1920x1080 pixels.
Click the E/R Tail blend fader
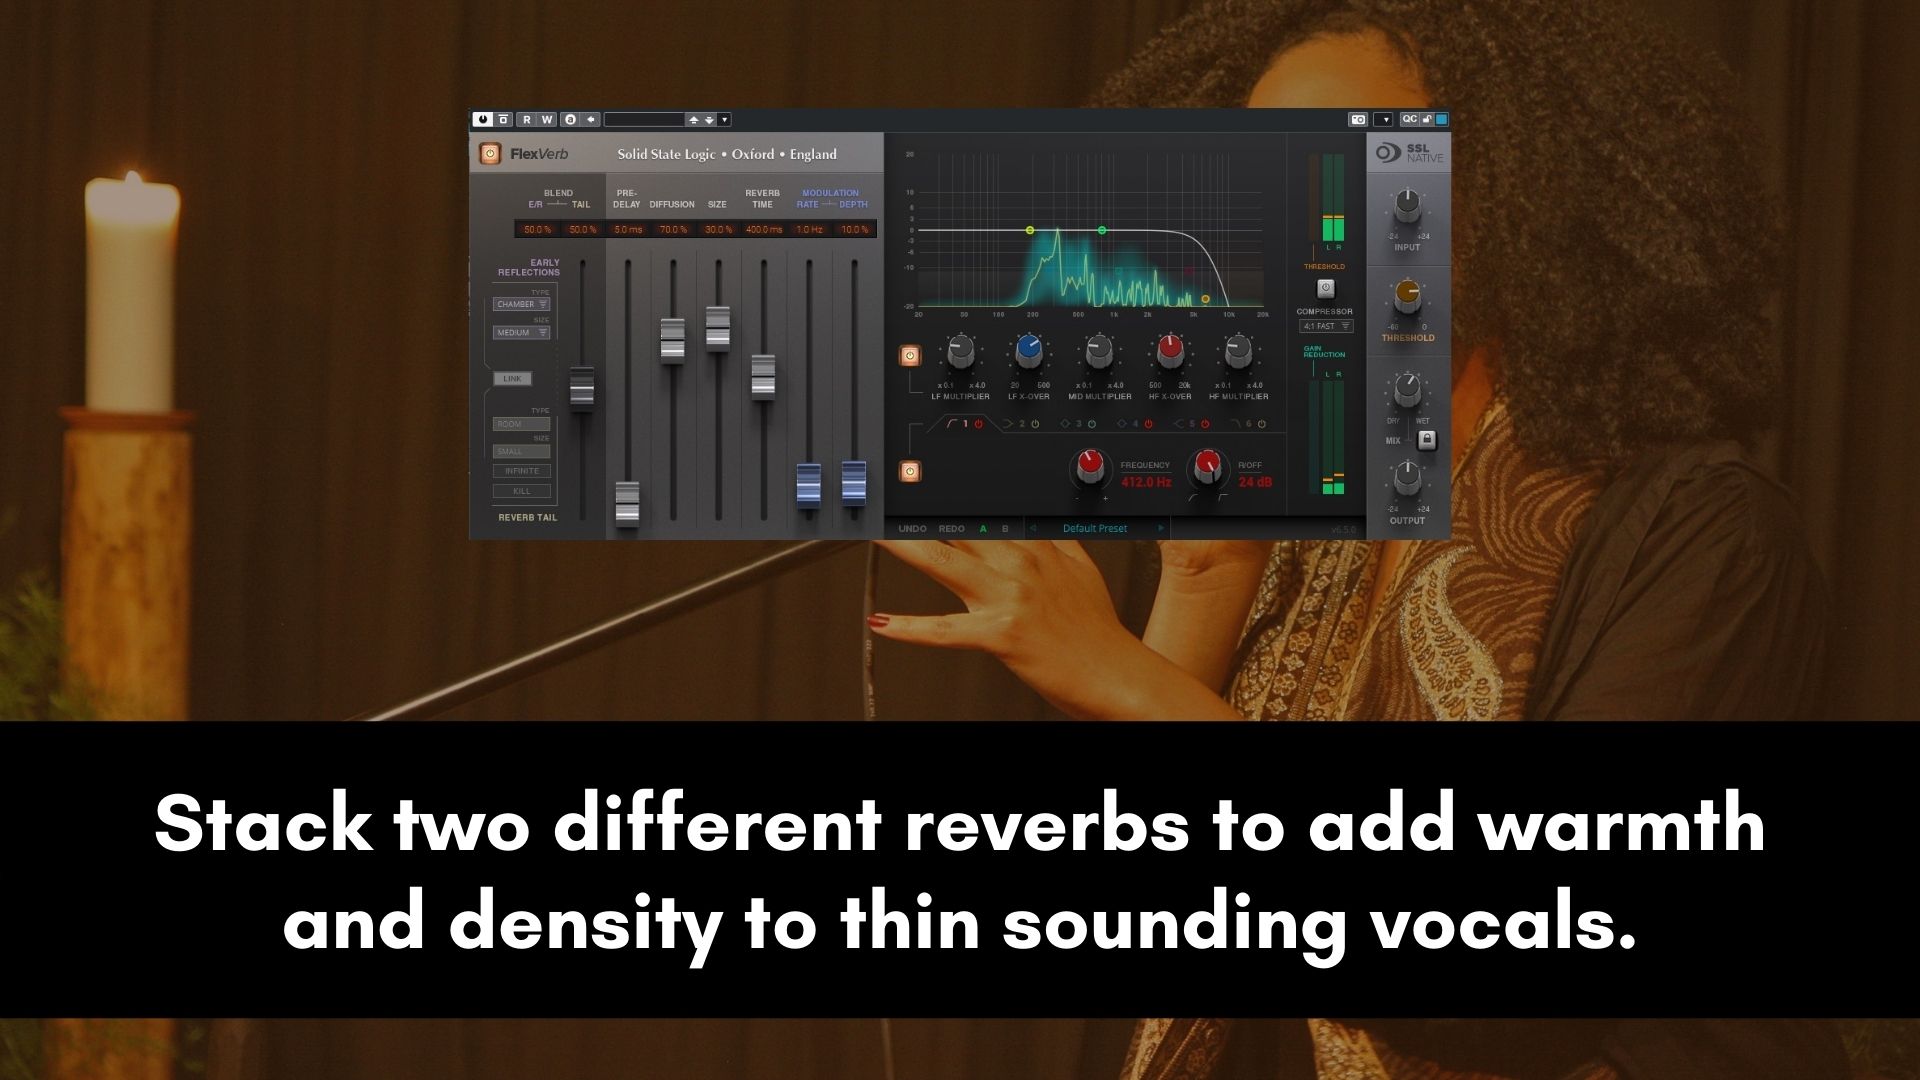581,386
